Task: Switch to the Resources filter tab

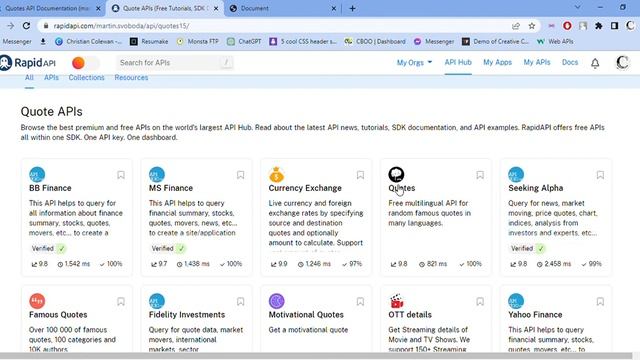Action: [131, 78]
